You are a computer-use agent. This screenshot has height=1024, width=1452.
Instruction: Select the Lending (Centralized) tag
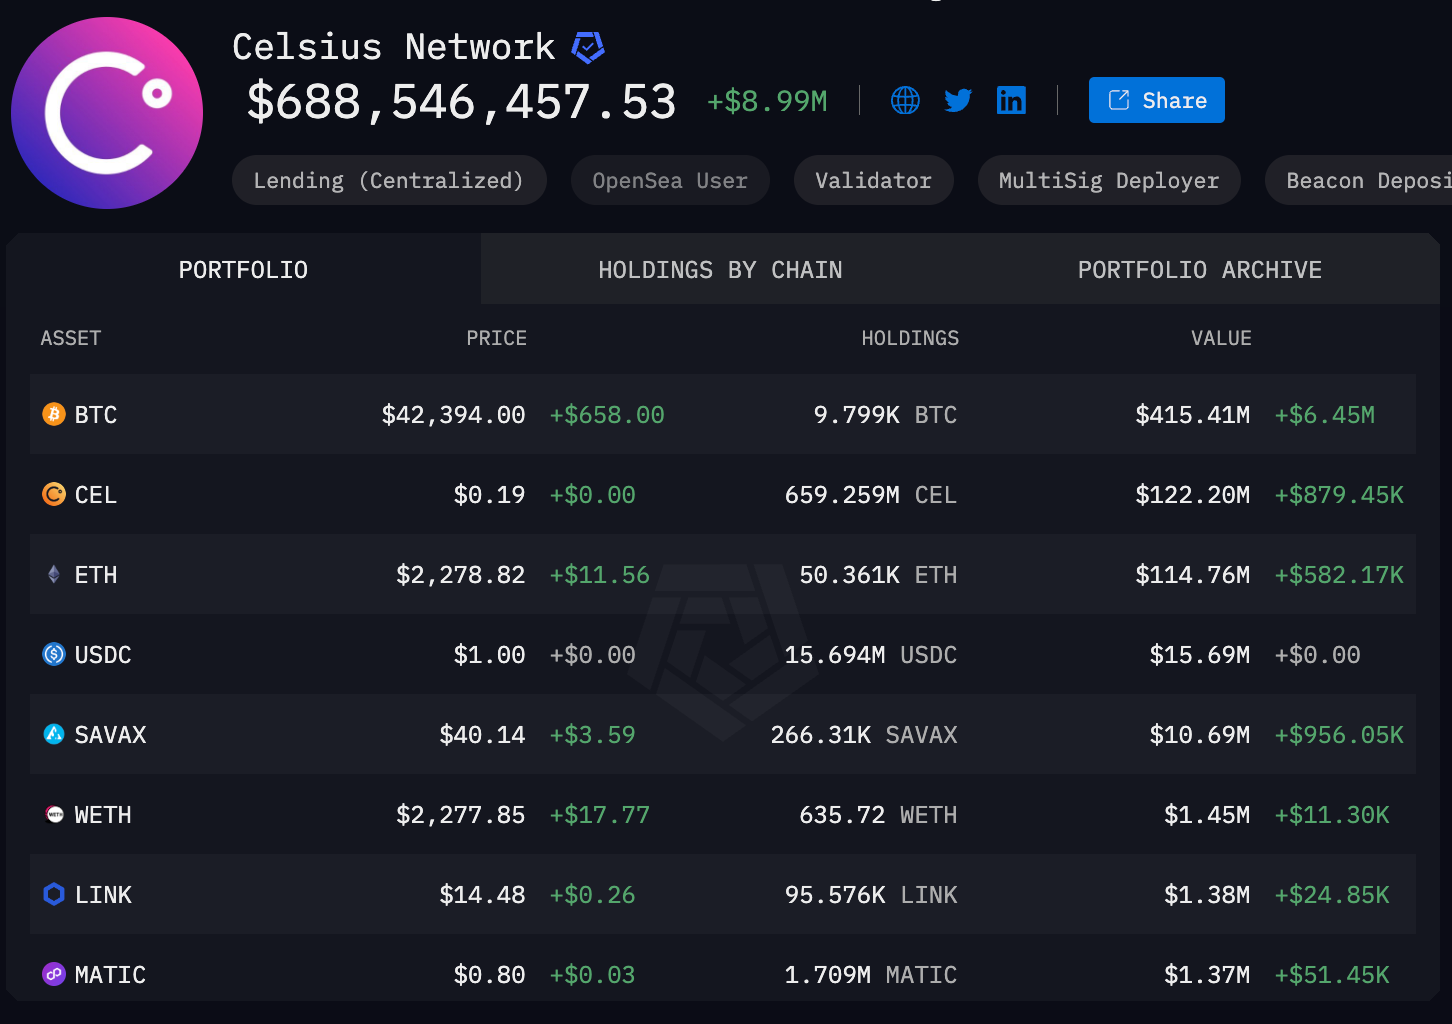[389, 180]
